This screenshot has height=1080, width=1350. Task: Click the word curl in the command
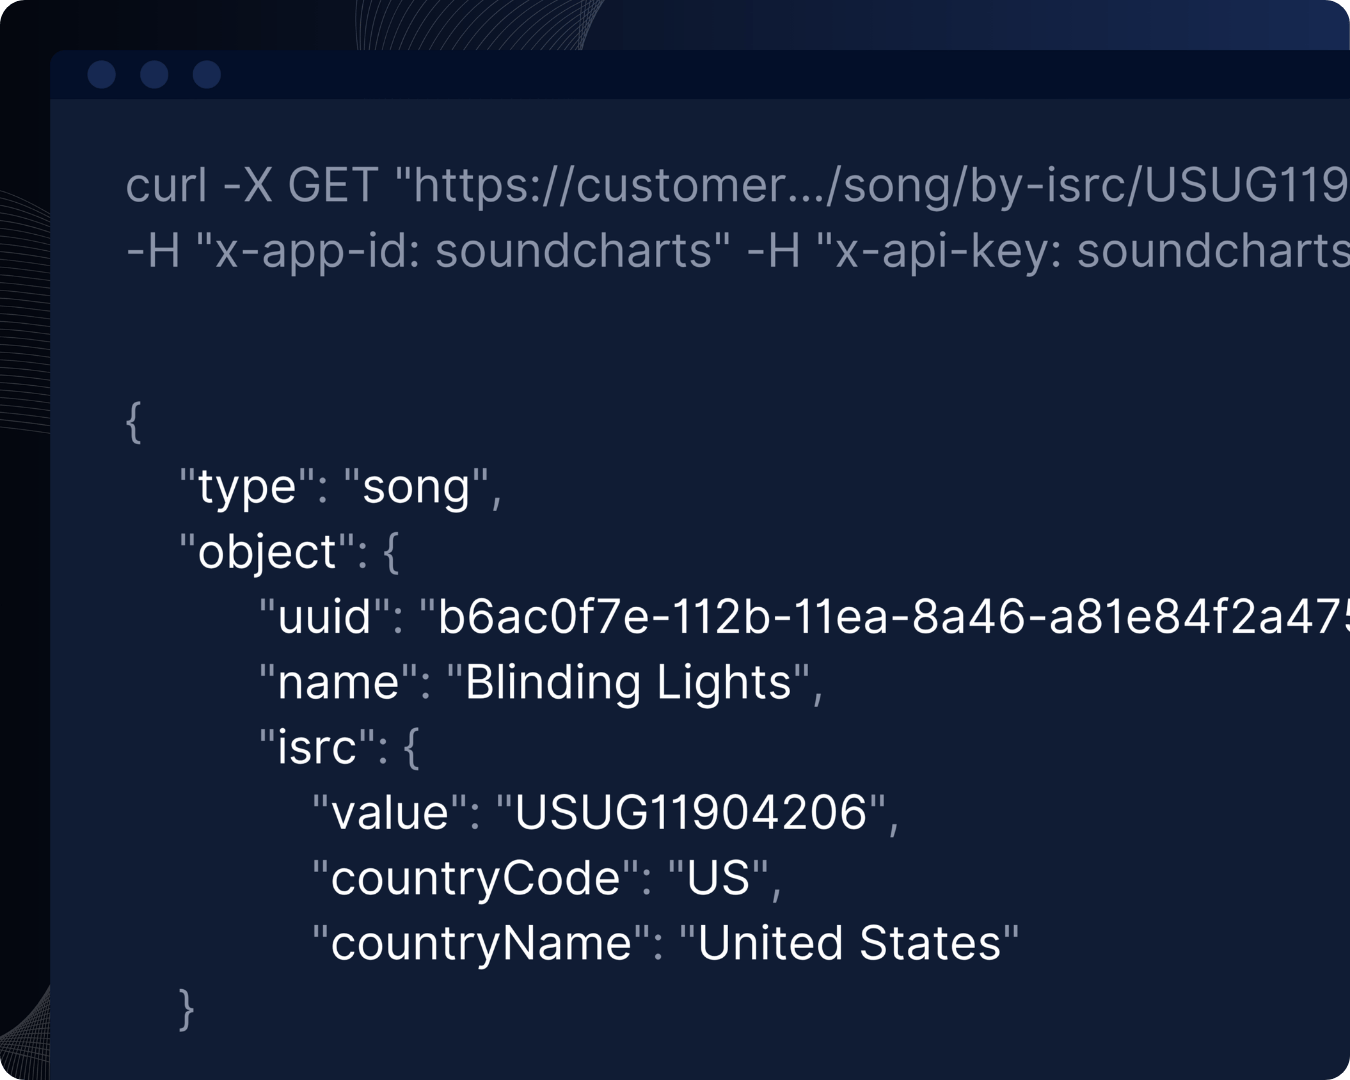coord(166,185)
